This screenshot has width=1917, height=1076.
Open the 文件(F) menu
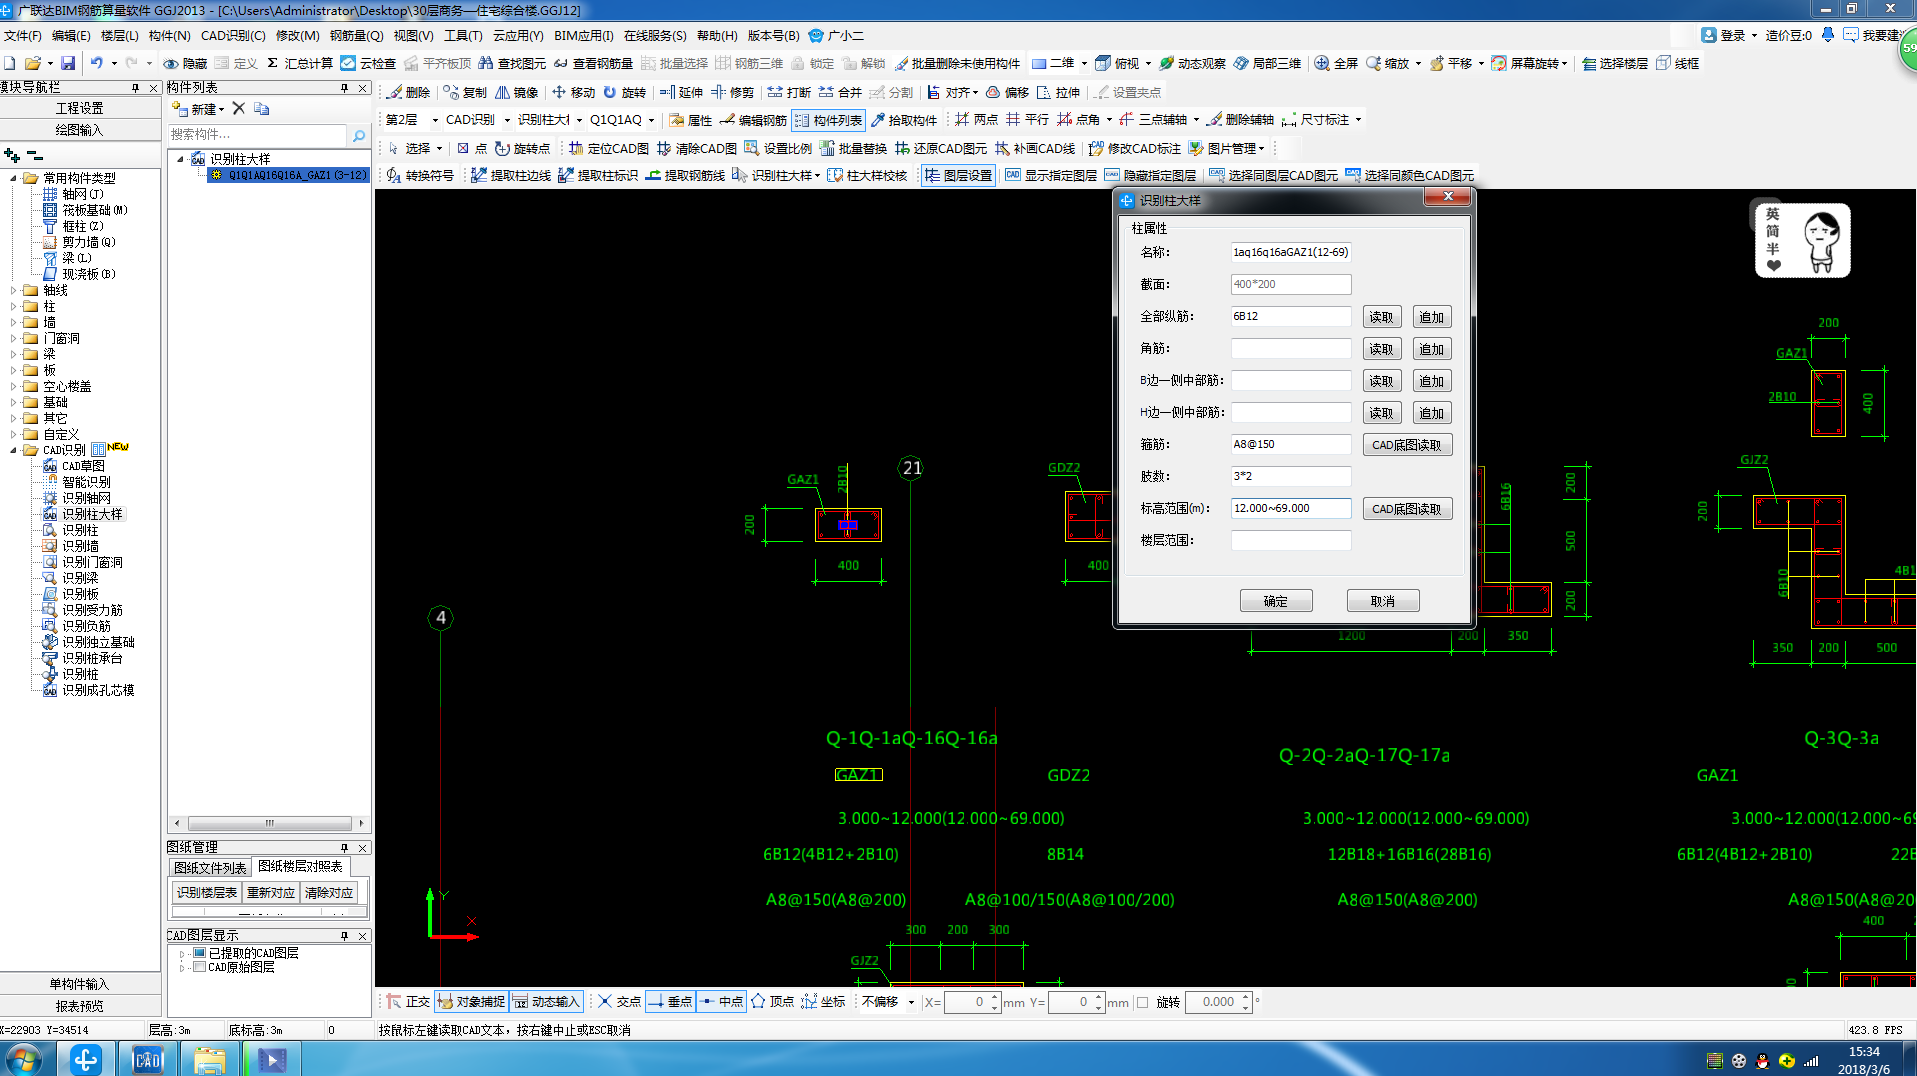pos(23,35)
